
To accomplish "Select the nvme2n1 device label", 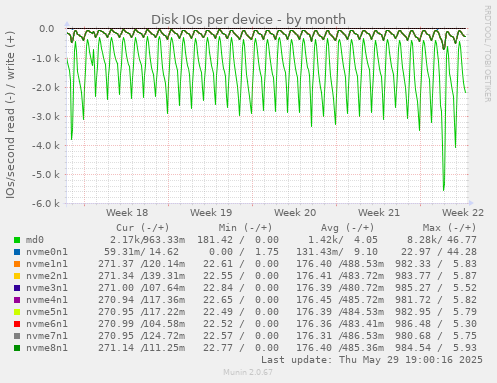I will pos(47,276).
